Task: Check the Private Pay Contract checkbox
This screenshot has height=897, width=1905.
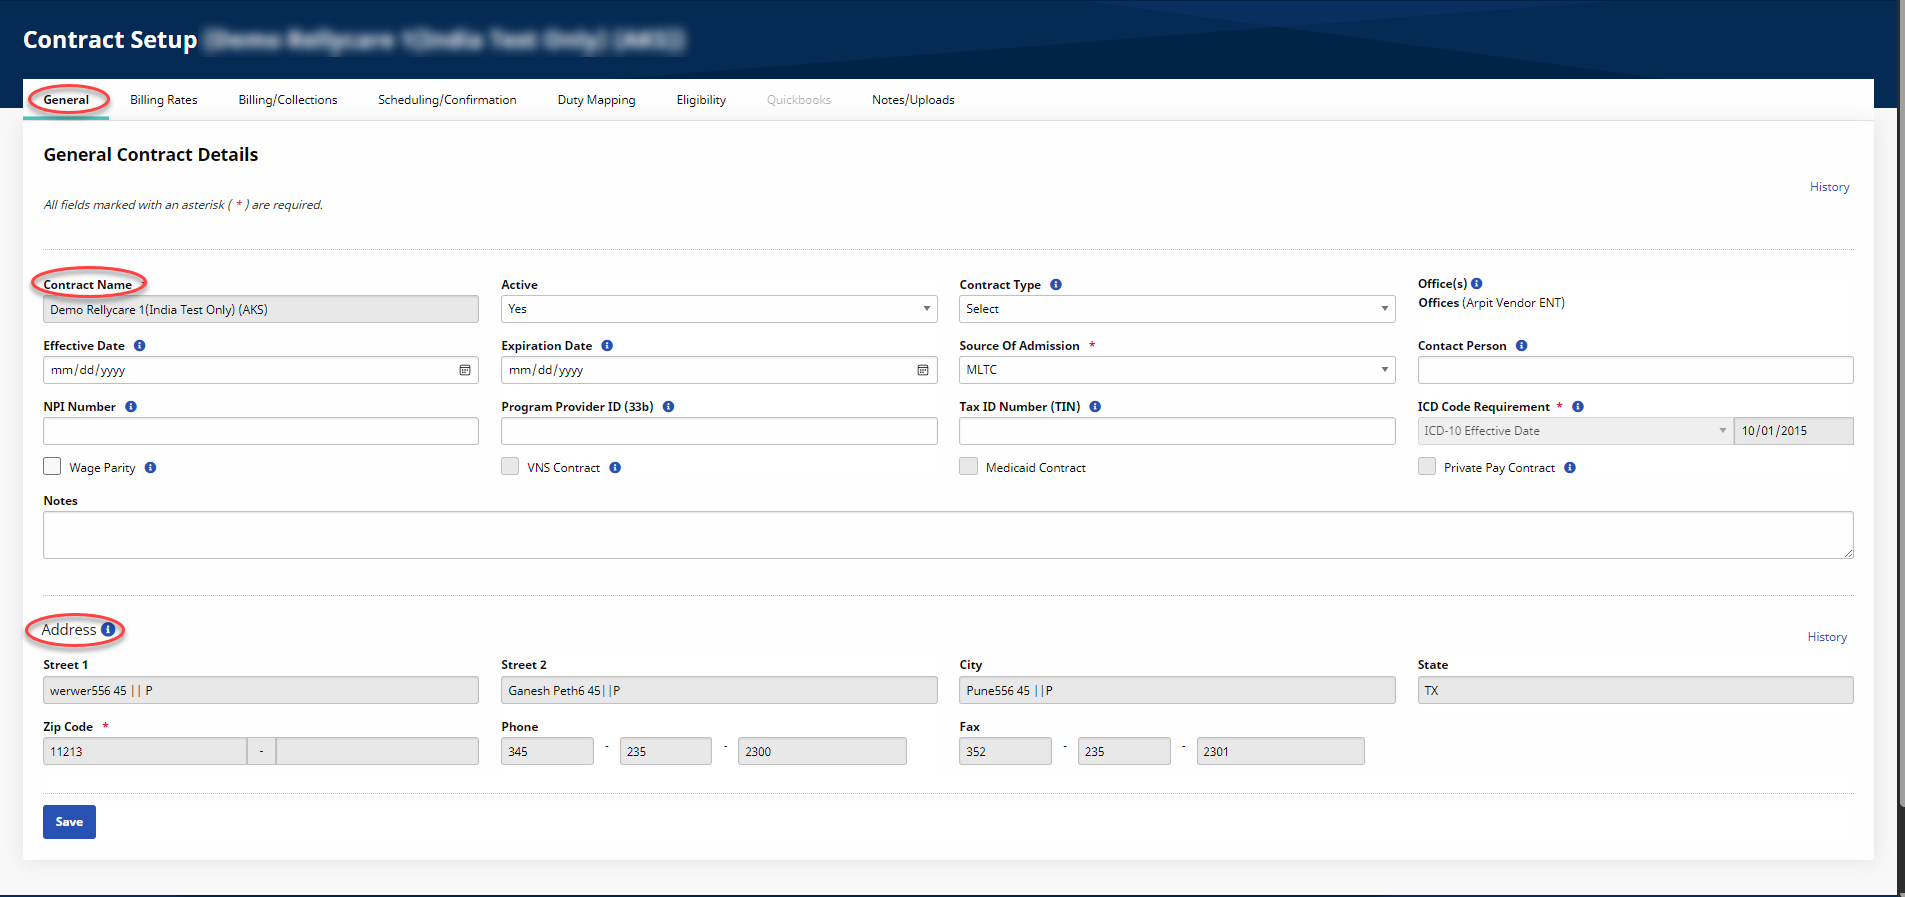Action: coord(1427,467)
